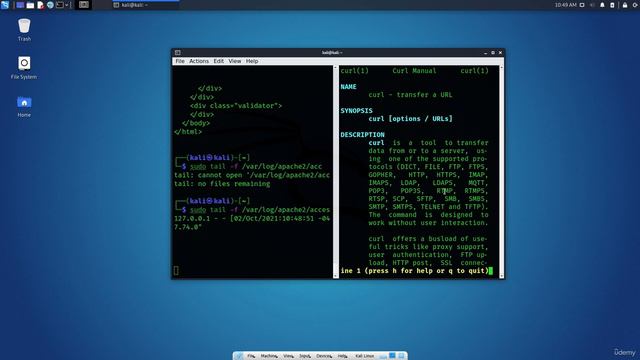Click the lock screen icon
Viewport: 640px width, 360px height.
(625, 5)
